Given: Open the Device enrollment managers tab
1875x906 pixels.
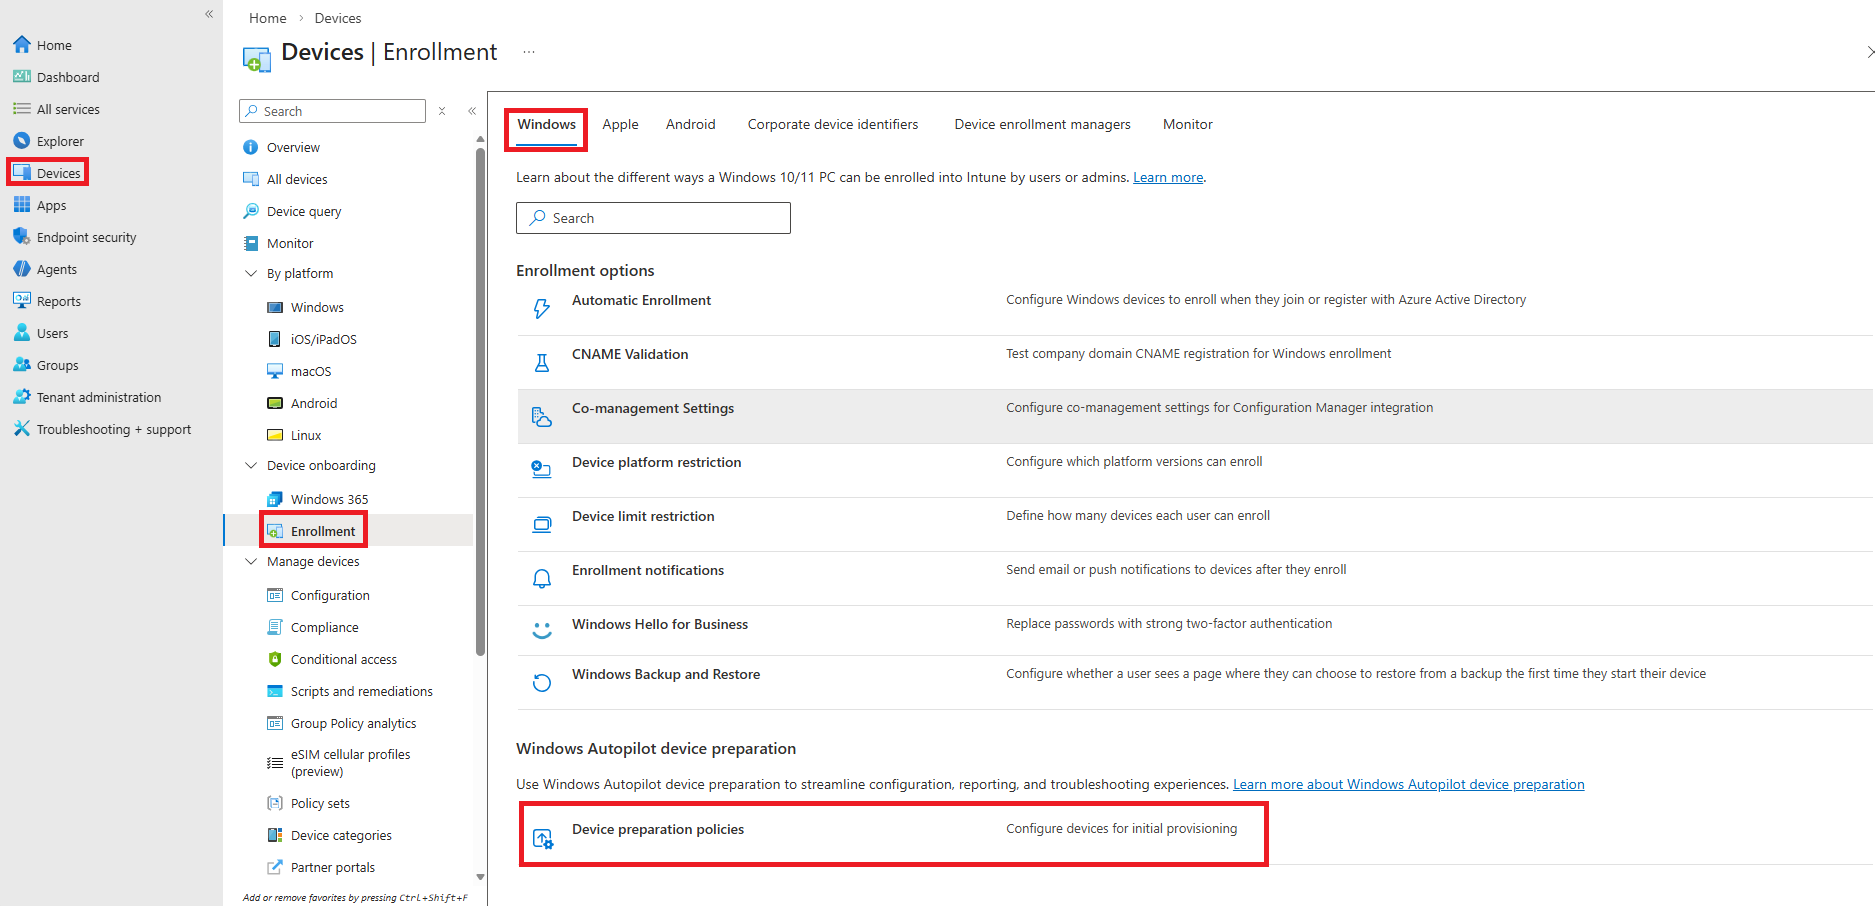Looking at the screenshot, I should (x=1043, y=124).
